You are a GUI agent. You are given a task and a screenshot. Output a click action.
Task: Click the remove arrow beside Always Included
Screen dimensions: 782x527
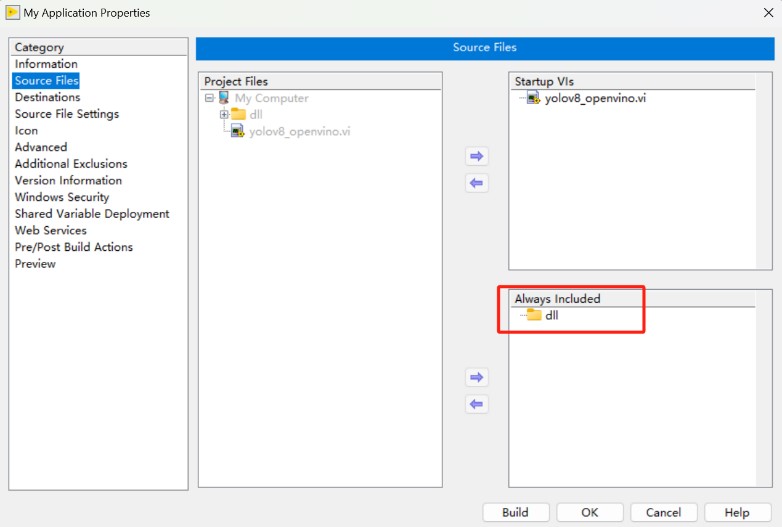pos(477,404)
